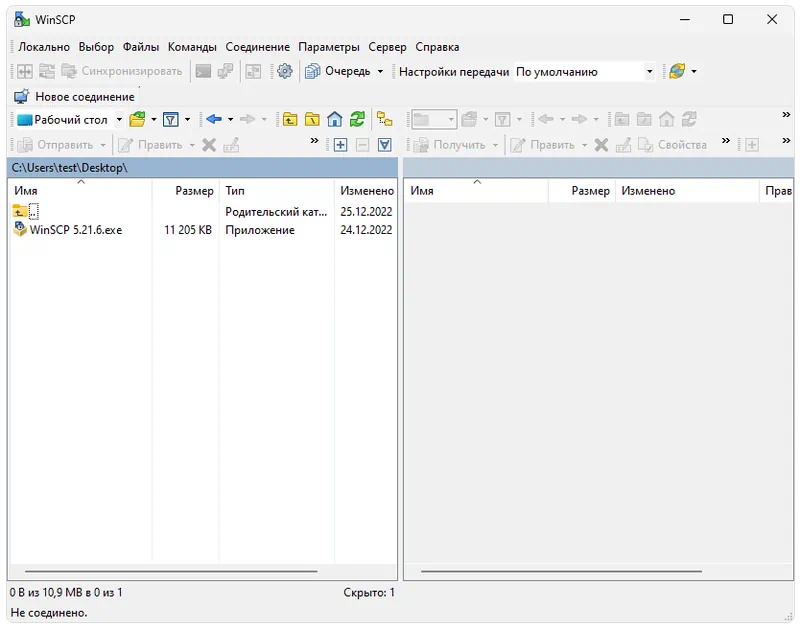Screen dimensions: 800x630
Task: Sort local files by Размер column
Action: pyautogui.click(x=186, y=191)
